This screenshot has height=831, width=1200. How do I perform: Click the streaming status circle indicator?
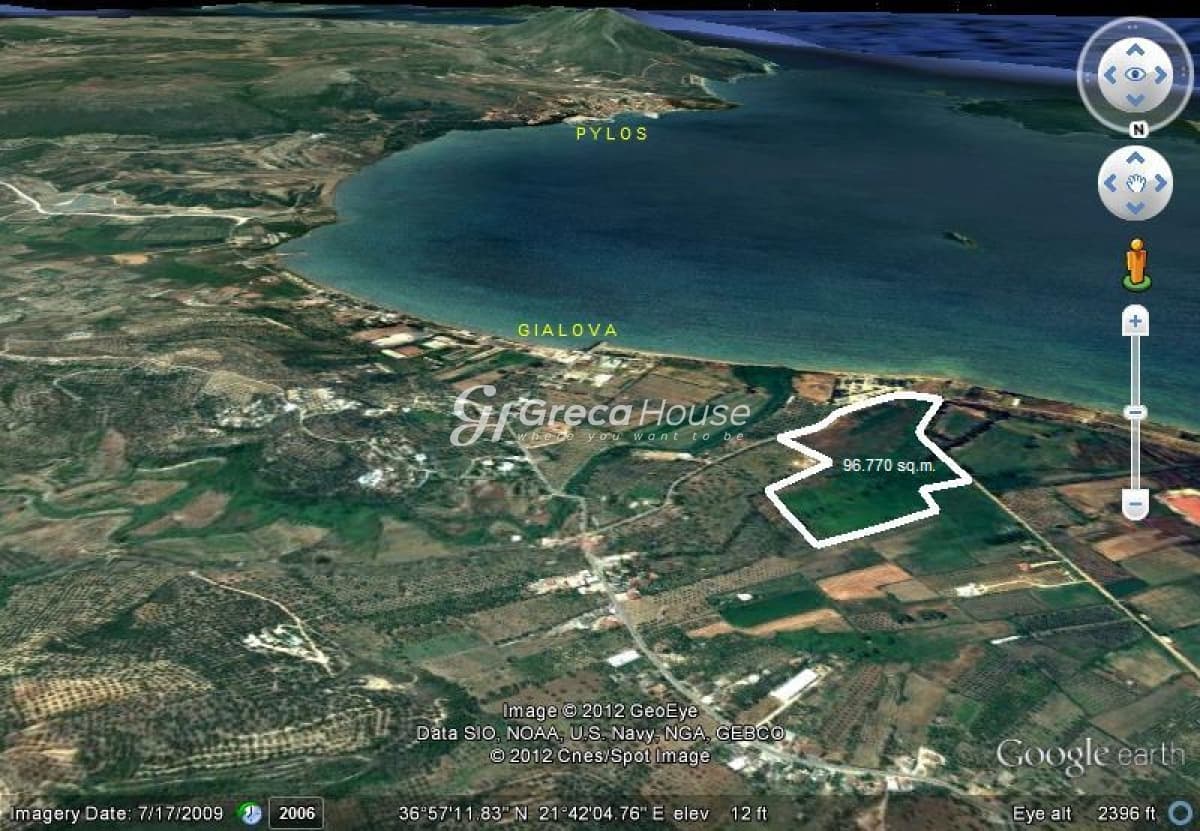click(x=1178, y=813)
